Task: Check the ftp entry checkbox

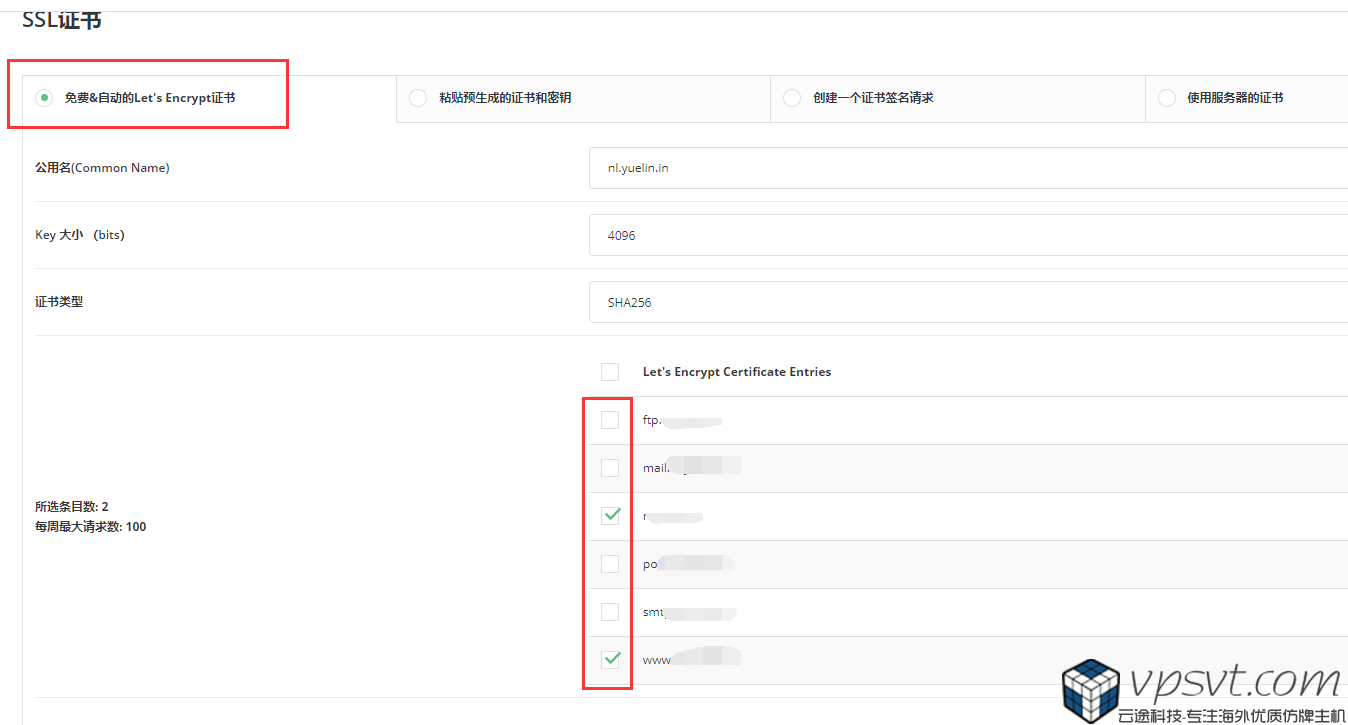Action: [609, 420]
